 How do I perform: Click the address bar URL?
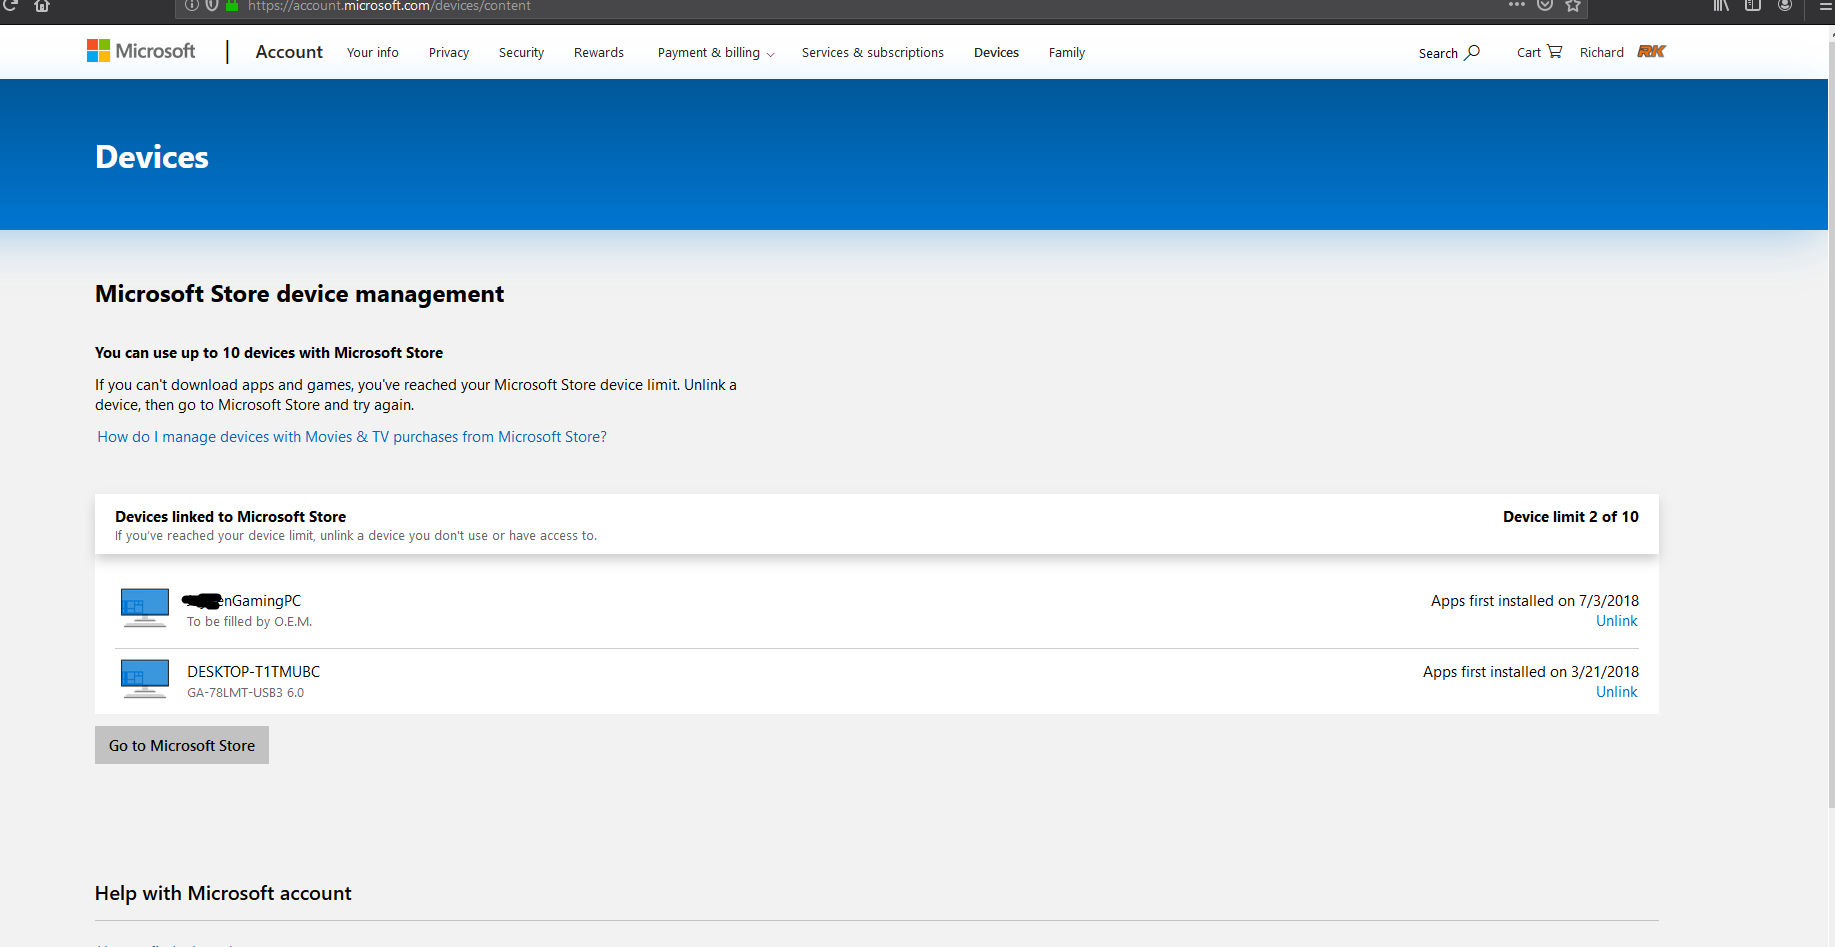click(389, 6)
